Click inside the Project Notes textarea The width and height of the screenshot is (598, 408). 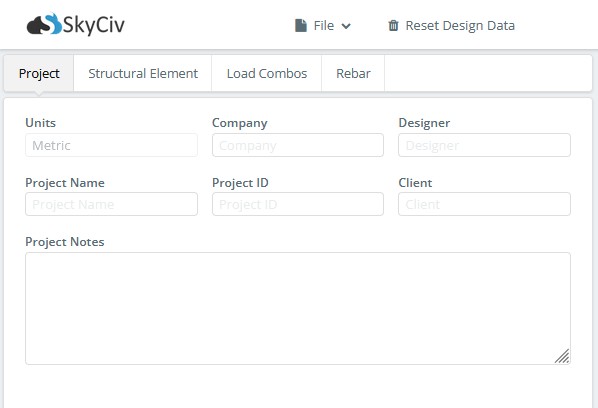click(298, 308)
